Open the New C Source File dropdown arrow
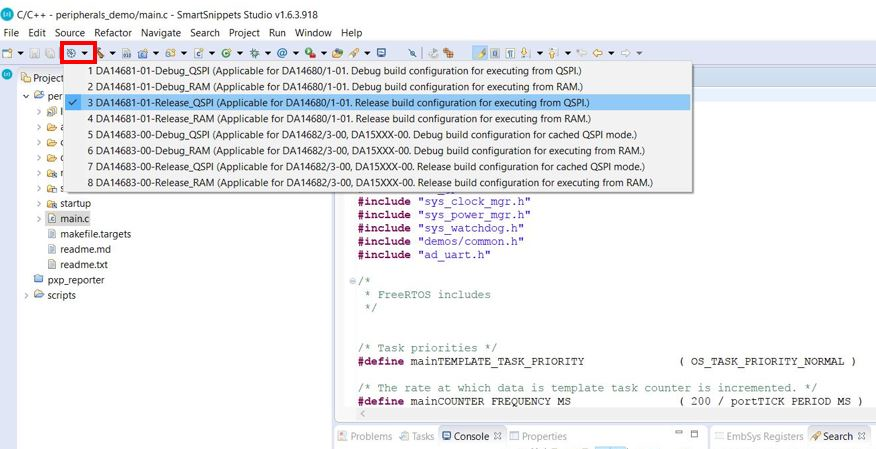The width and height of the screenshot is (876, 449). [212, 53]
